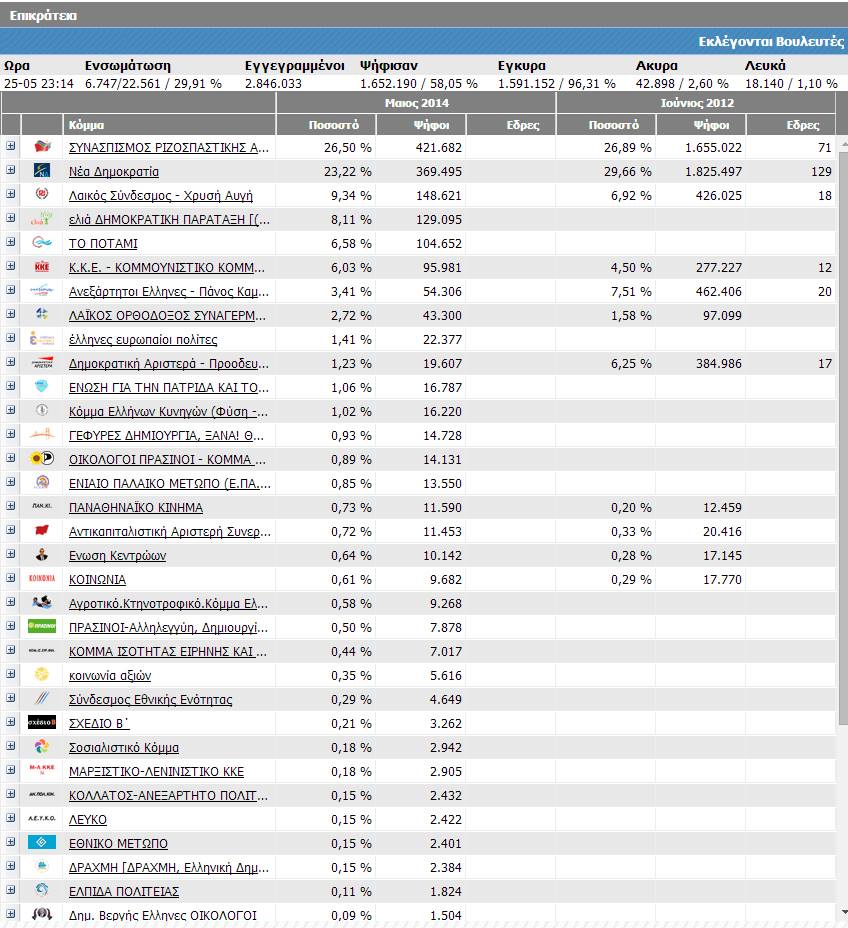Screen dimensions: 848x928
Task: Click the KKE red party logo
Action: [x=41, y=267]
